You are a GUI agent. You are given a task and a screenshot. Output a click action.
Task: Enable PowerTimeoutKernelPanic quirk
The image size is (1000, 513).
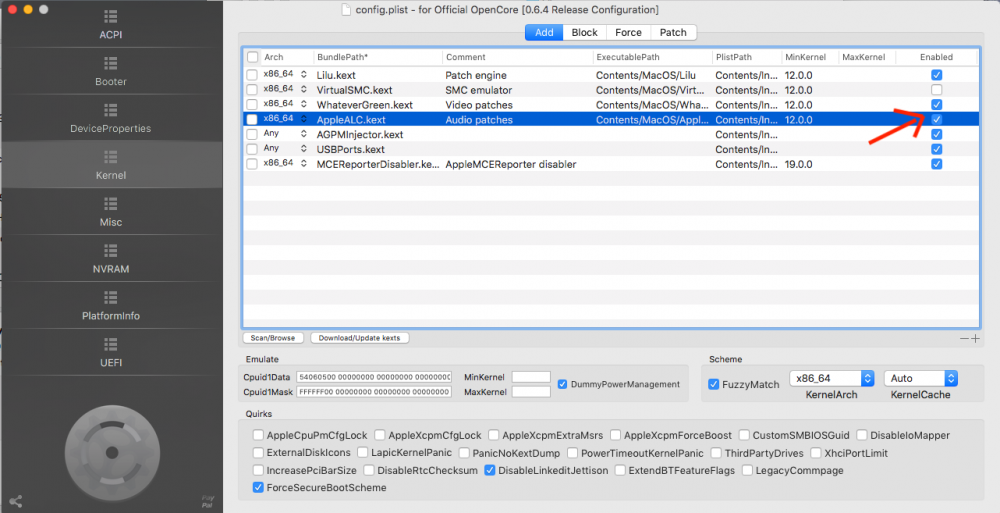click(x=572, y=453)
